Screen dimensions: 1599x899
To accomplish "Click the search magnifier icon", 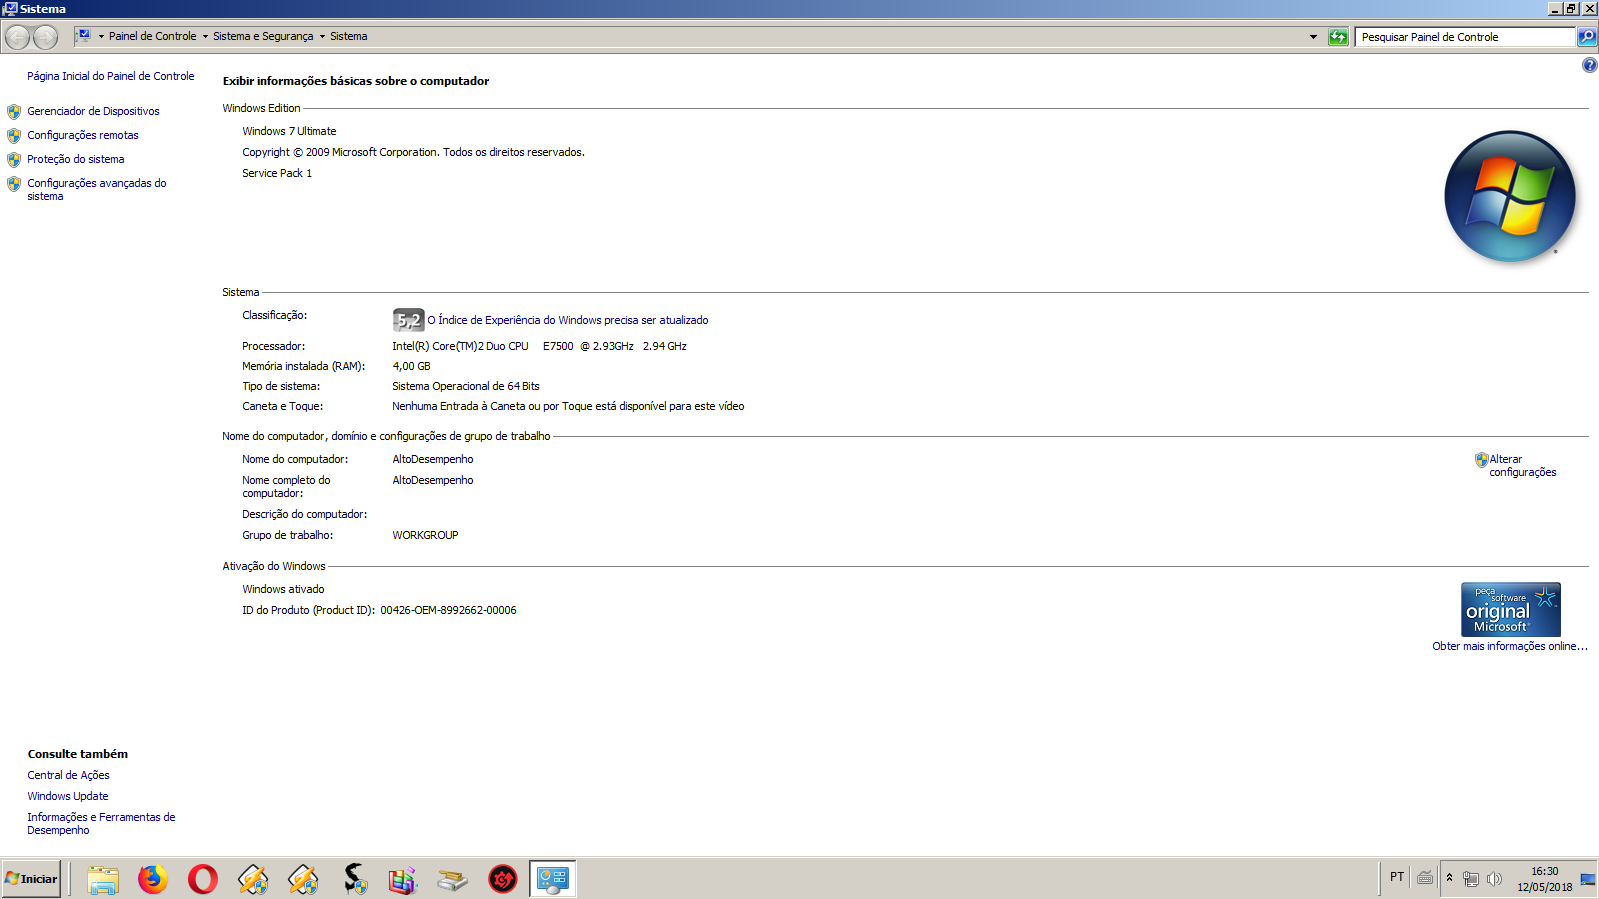I will coord(1587,37).
